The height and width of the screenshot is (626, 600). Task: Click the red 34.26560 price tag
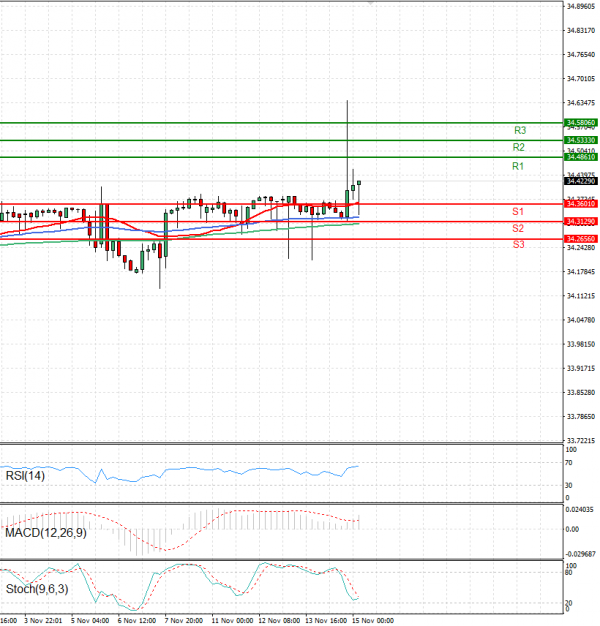click(x=581, y=239)
